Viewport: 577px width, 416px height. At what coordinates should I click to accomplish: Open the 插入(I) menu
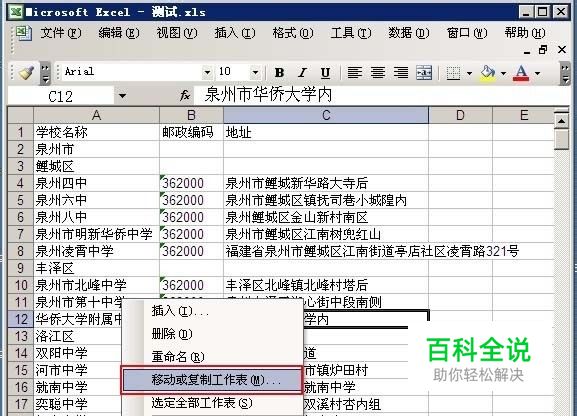[235, 33]
